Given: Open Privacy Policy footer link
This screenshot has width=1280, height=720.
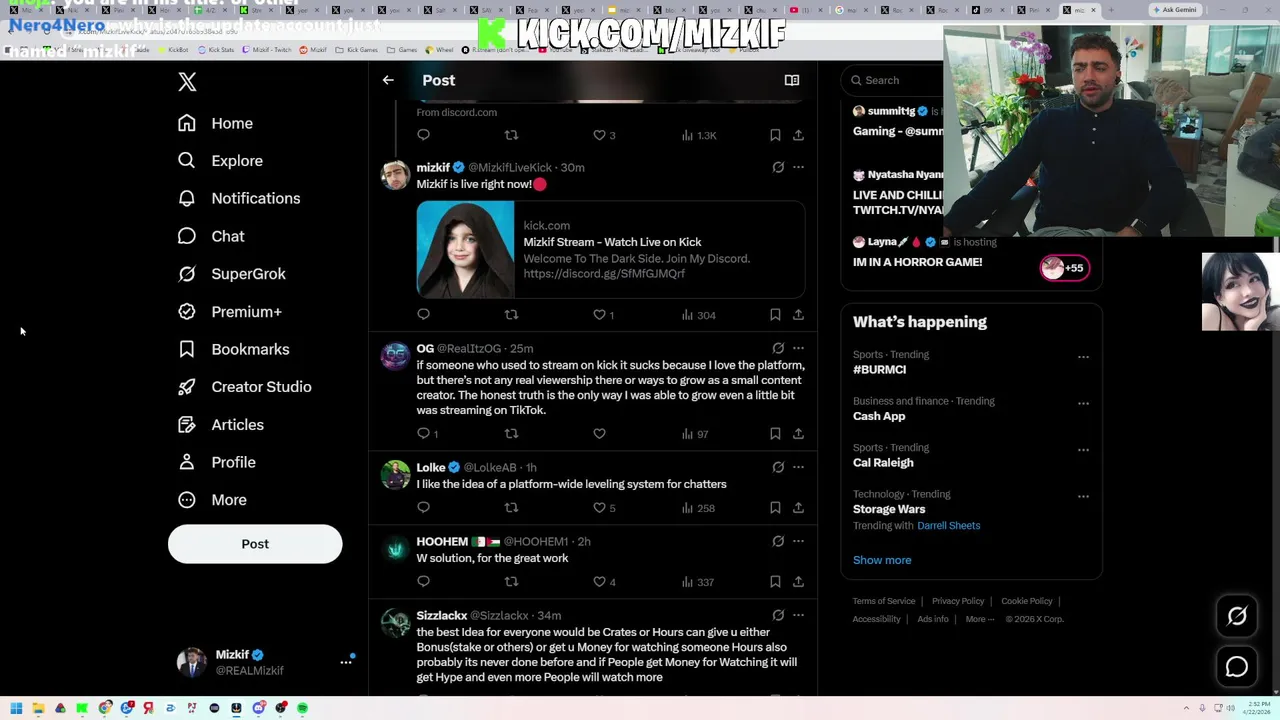Looking at the screenshot, I should pos(958,601).
